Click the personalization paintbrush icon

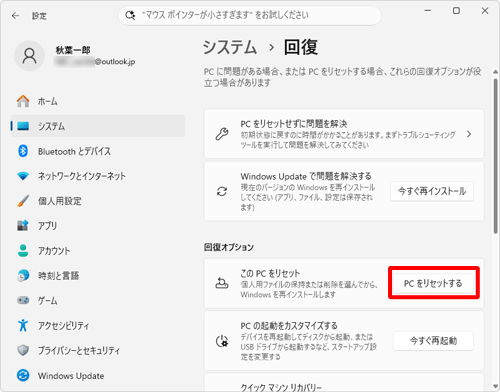(x=23, y=201)
